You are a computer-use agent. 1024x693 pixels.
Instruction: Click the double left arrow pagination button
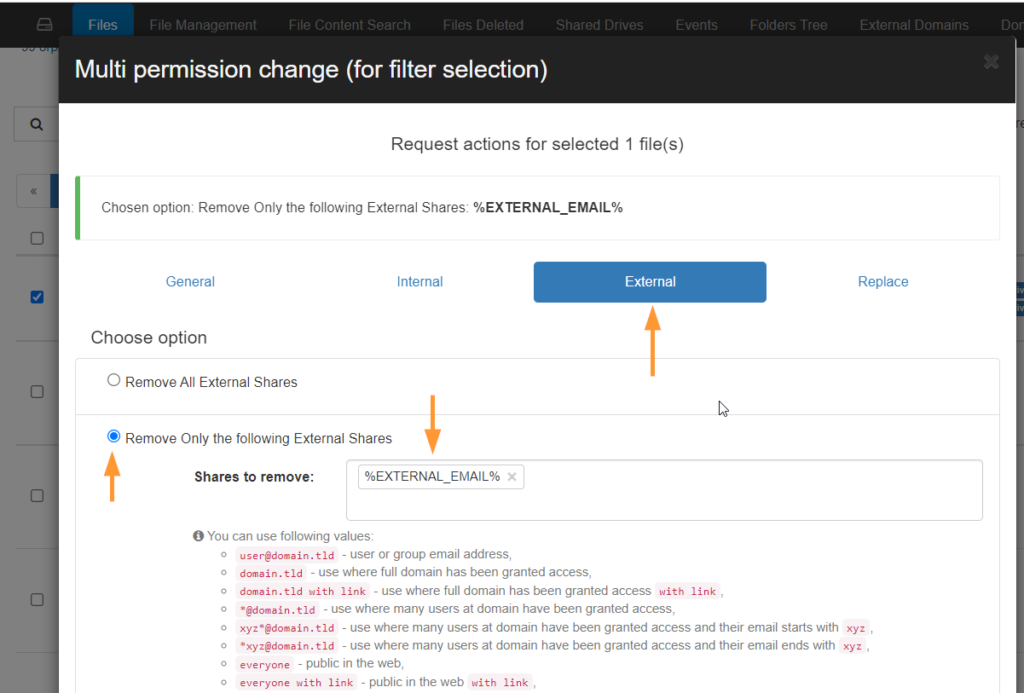[34, 191]
